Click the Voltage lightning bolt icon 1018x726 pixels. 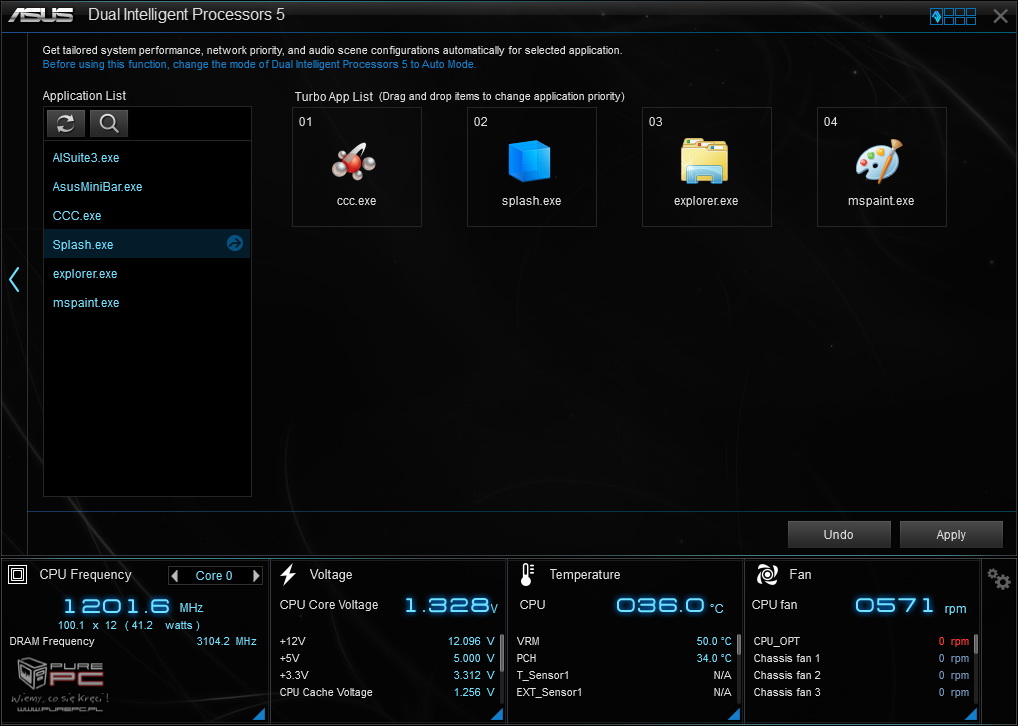point(288,574)
